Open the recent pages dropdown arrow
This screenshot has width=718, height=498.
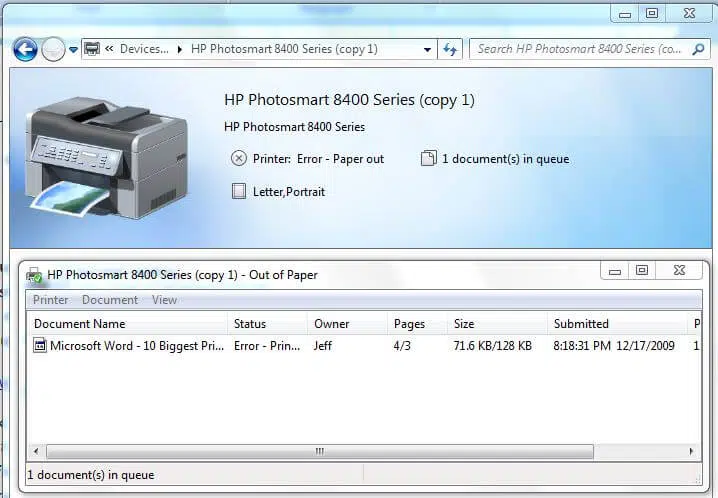point(73,49)
